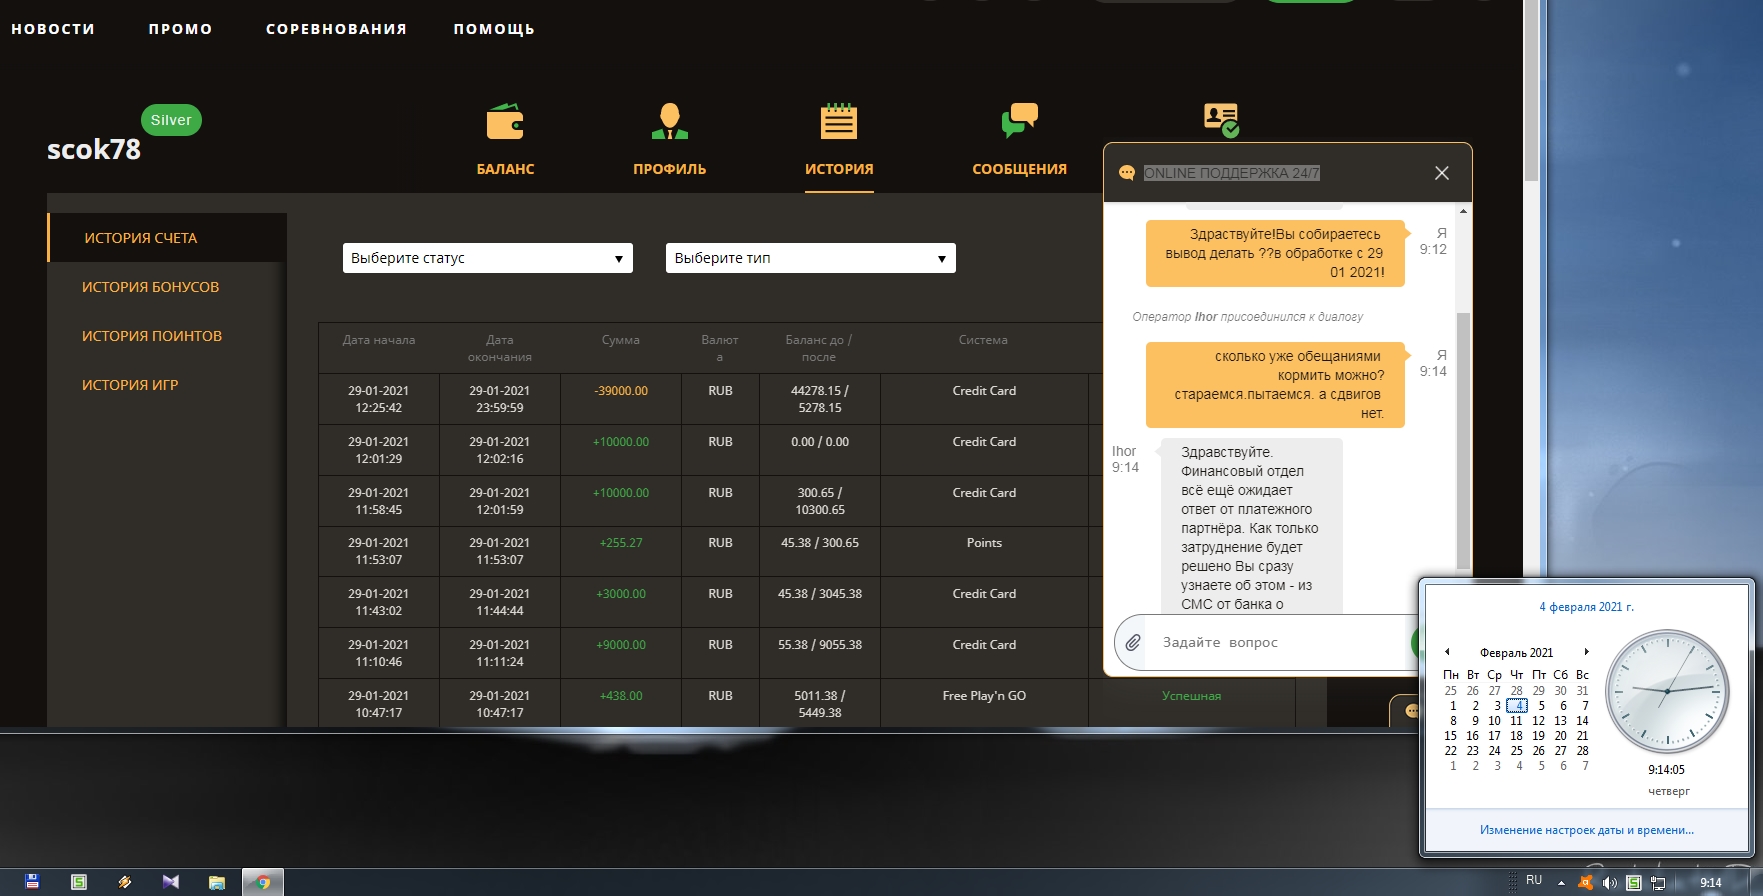Click the chat bubble icon in support header
1763x896 pixels.
coord(1127,173)
